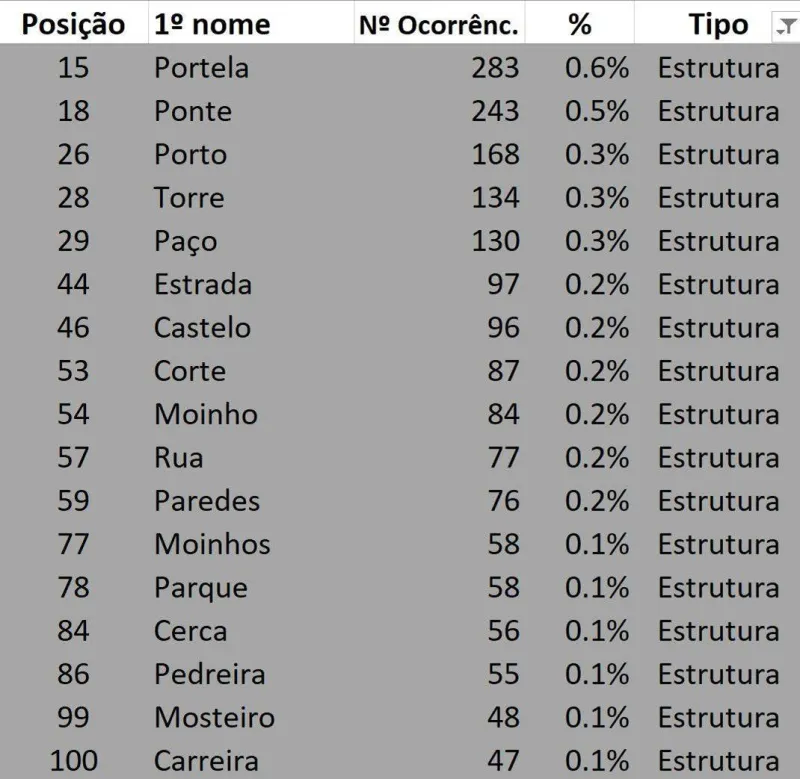Image resolution: width=800 pixels, height=779 pixels.
Task: Select the percent cell in Porto row
Action: [580, 155]
